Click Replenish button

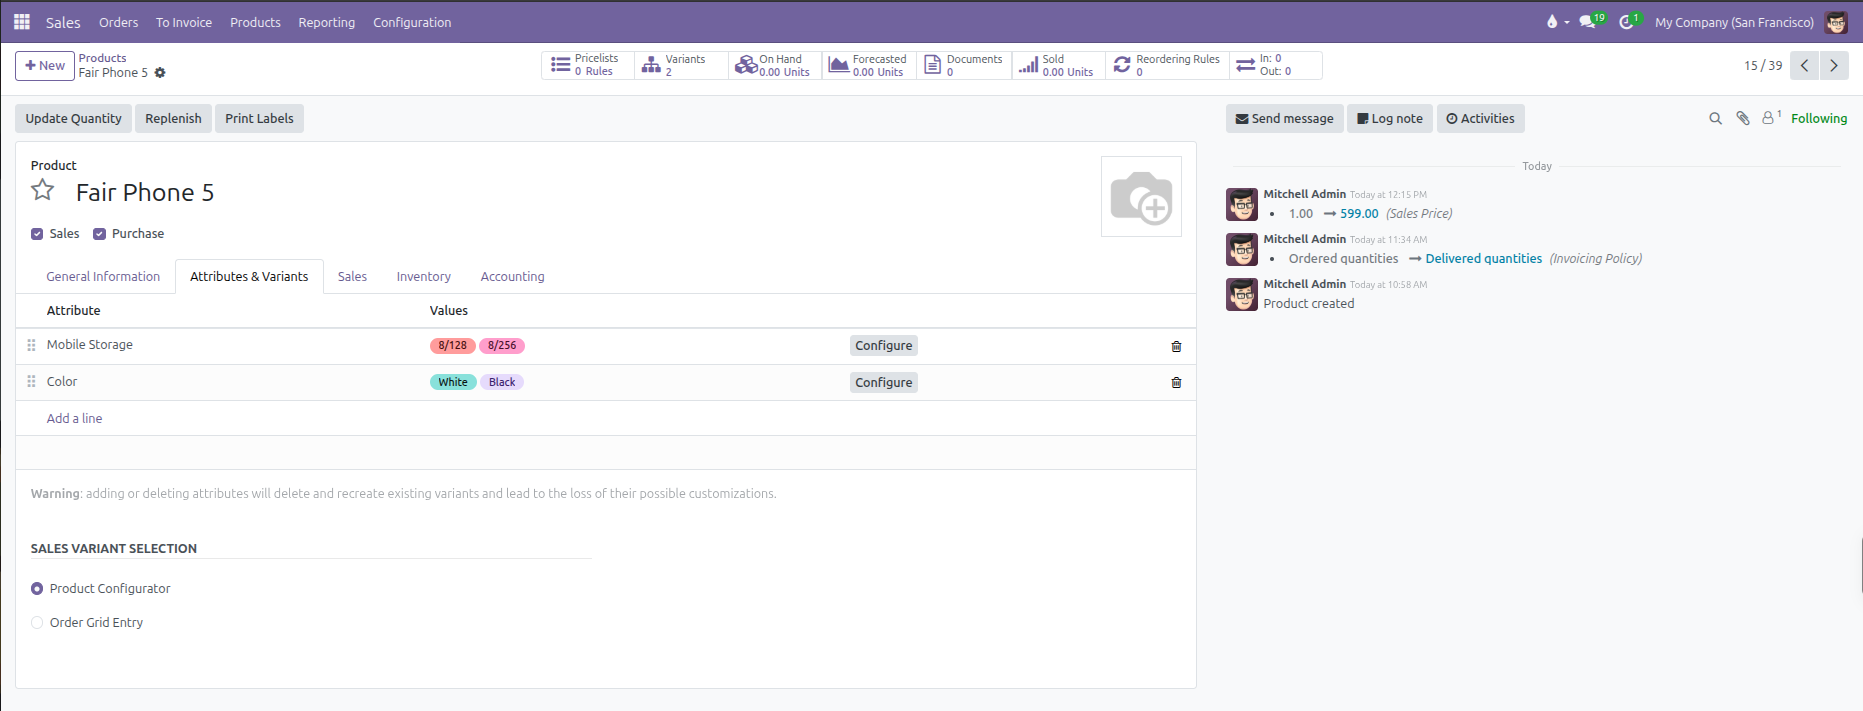(x=173, y=118)
